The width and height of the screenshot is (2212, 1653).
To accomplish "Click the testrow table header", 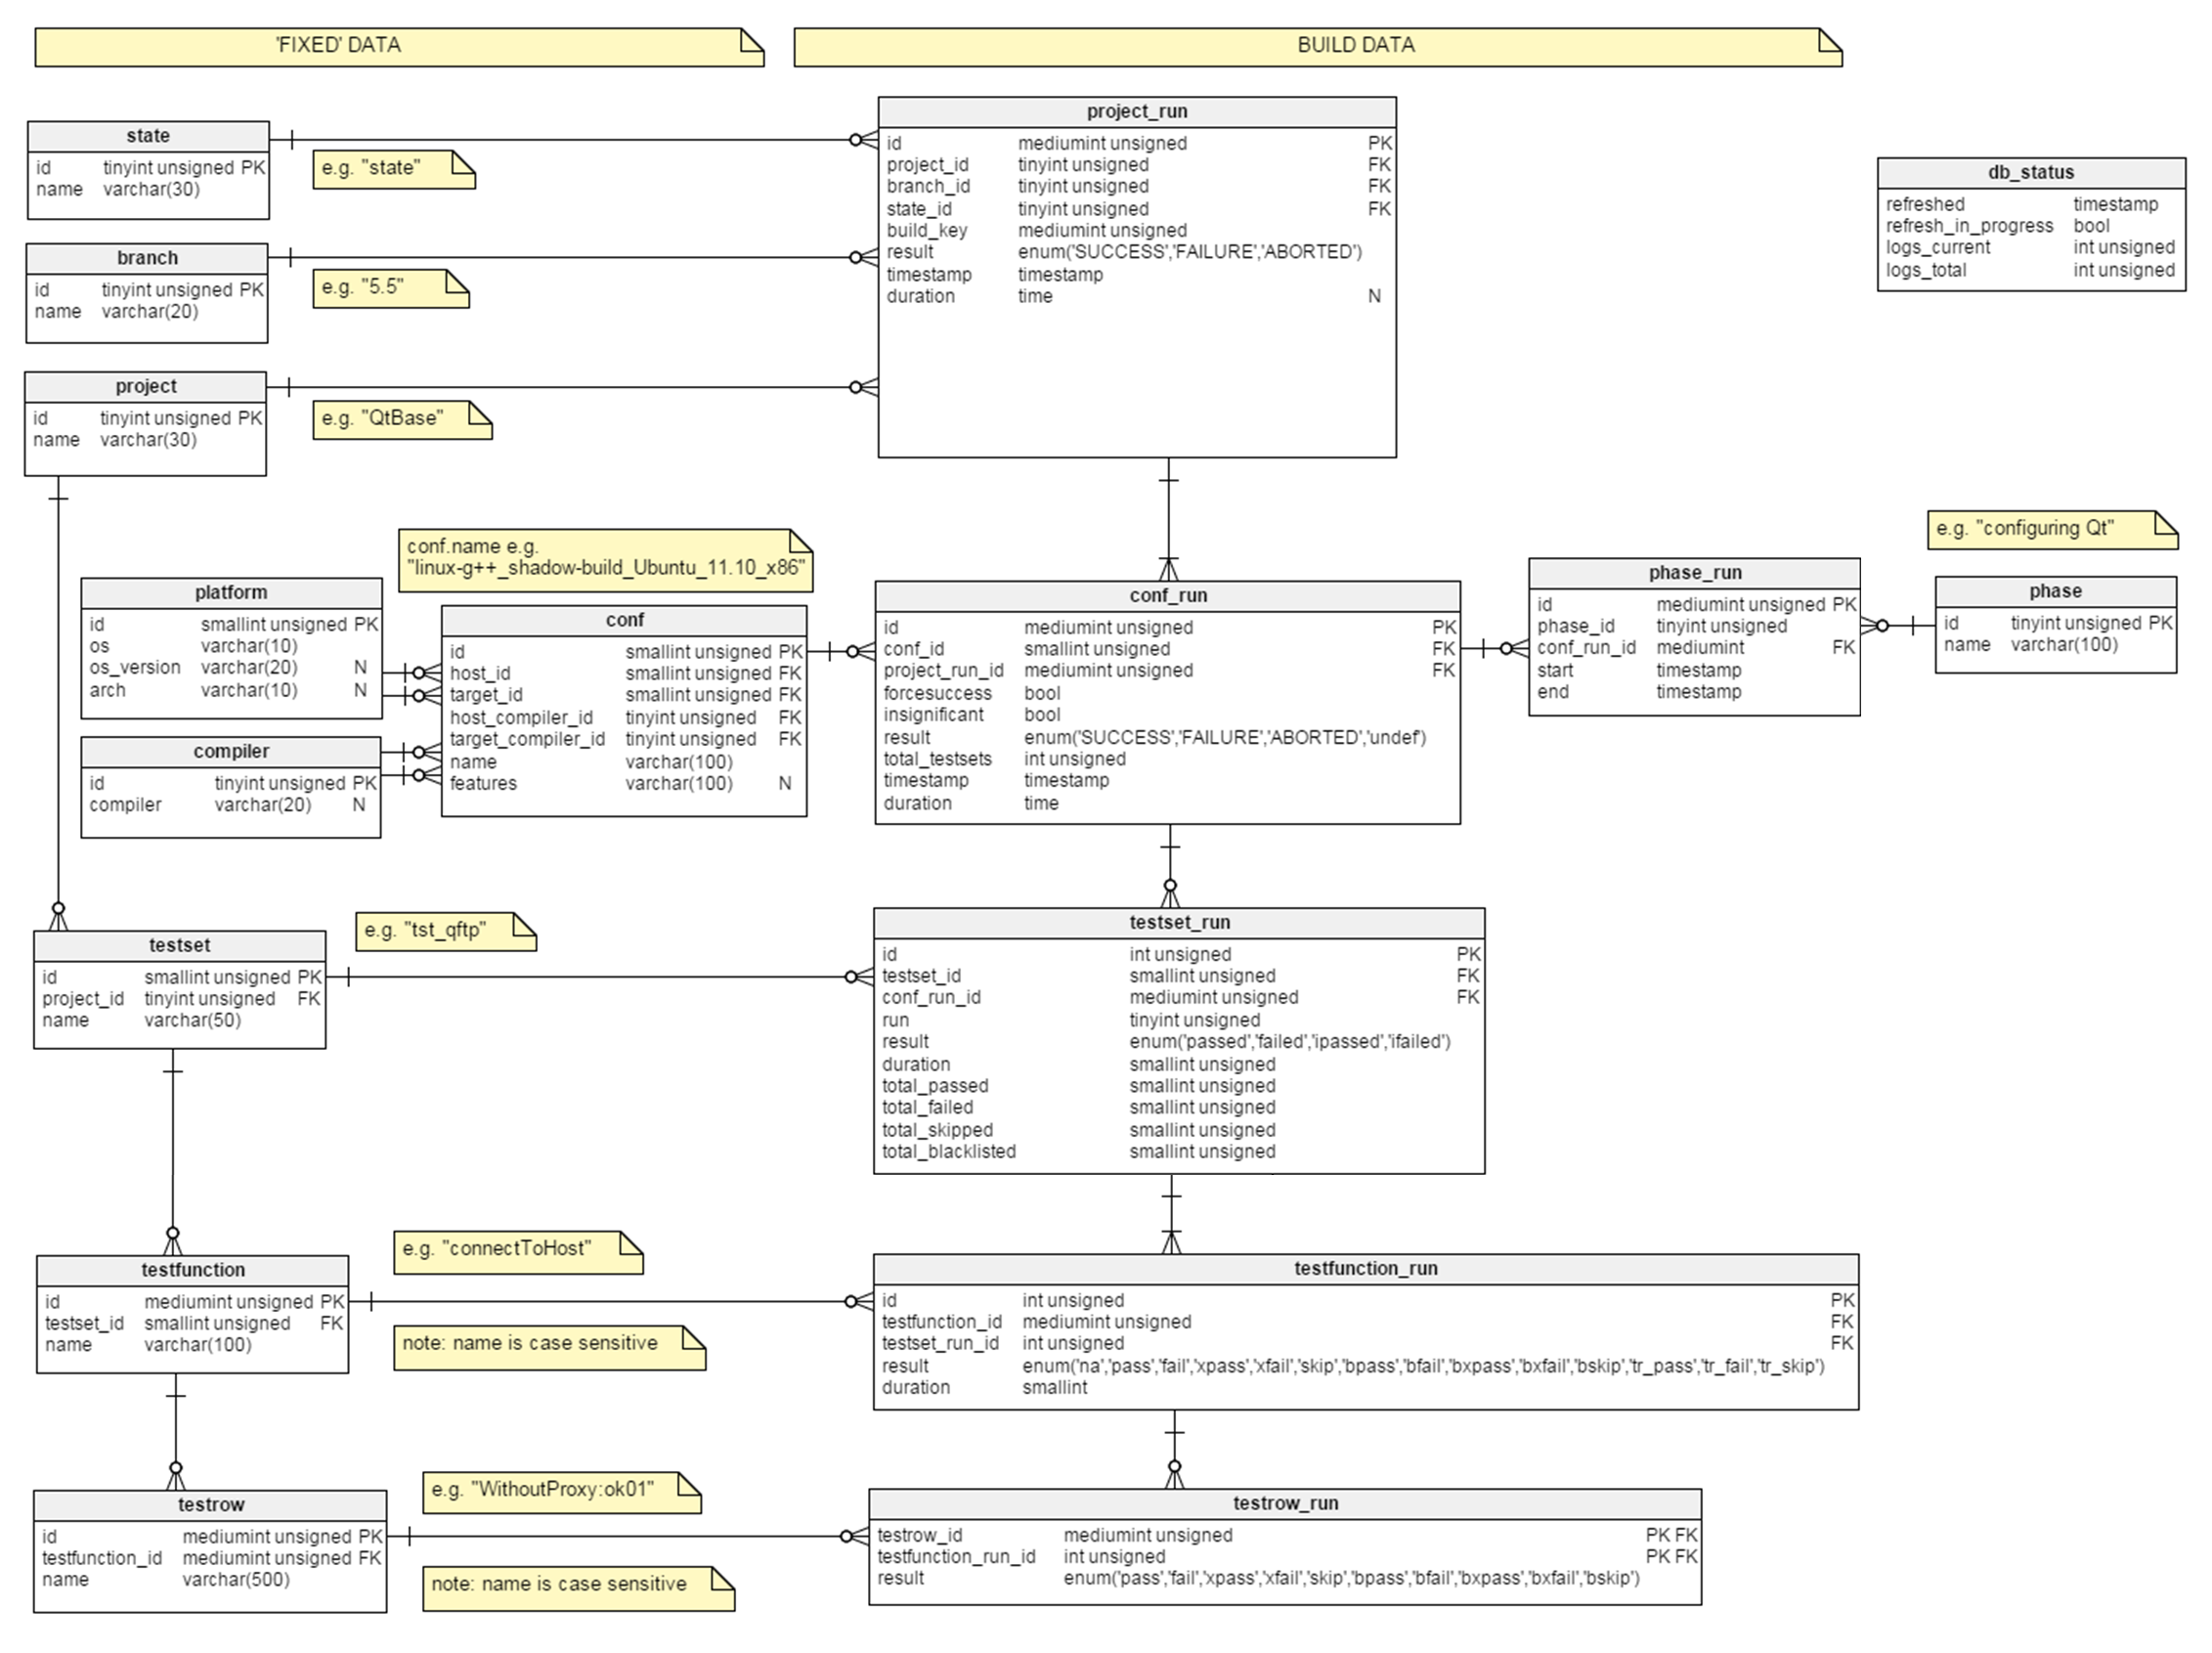I will [210, 1505].
